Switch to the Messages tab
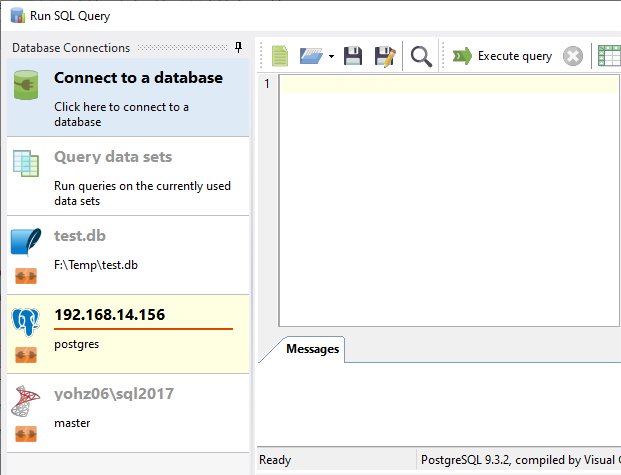Screen dimensions: 621x475 click(312, 349)
